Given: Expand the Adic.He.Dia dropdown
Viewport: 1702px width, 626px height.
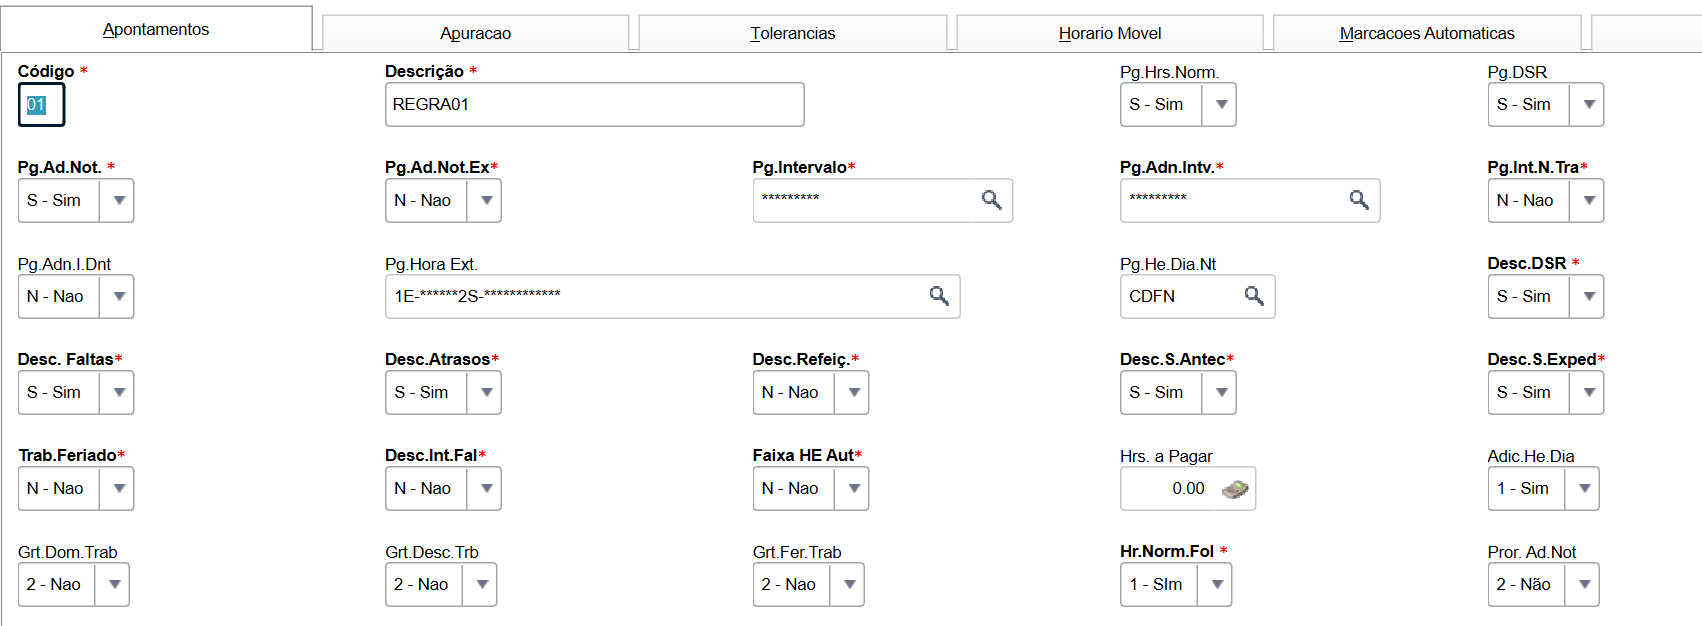Looking at the screenshot, I should click(1584, 489).
